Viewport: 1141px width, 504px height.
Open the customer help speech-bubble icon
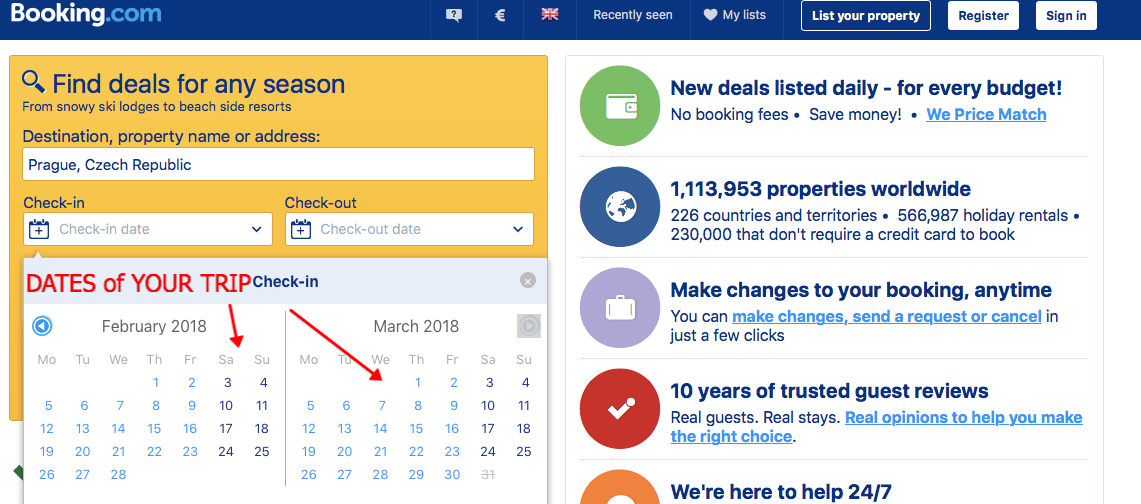(x=454, y=15)
